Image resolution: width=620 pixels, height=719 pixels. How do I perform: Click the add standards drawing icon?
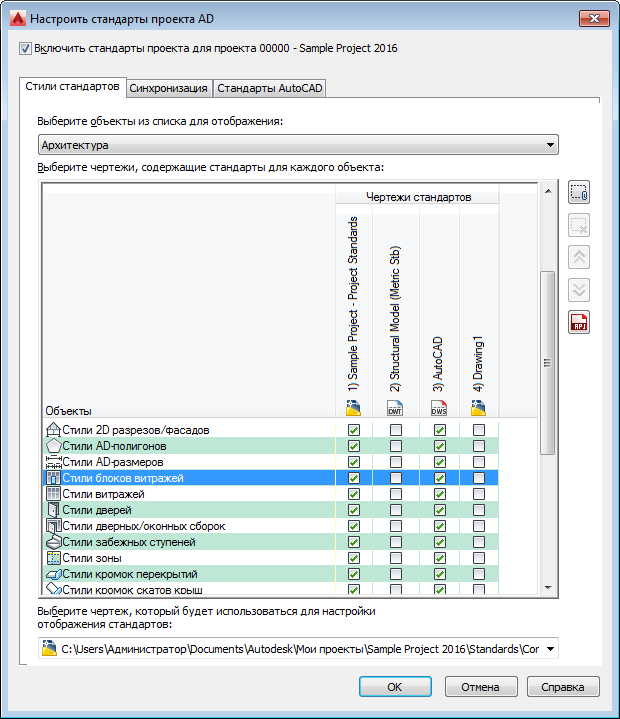(579, 192)
